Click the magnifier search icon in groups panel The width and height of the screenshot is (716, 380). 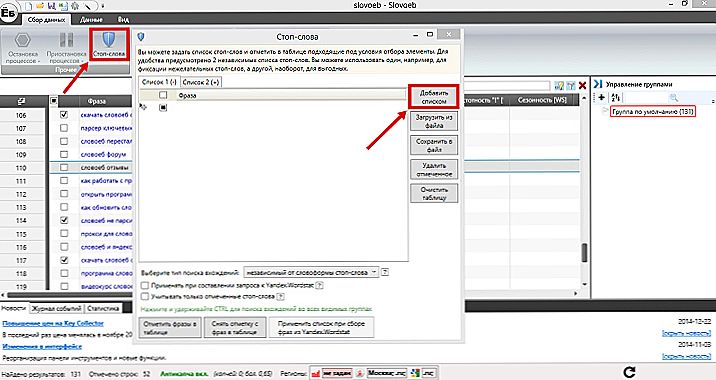click(673, 97)
